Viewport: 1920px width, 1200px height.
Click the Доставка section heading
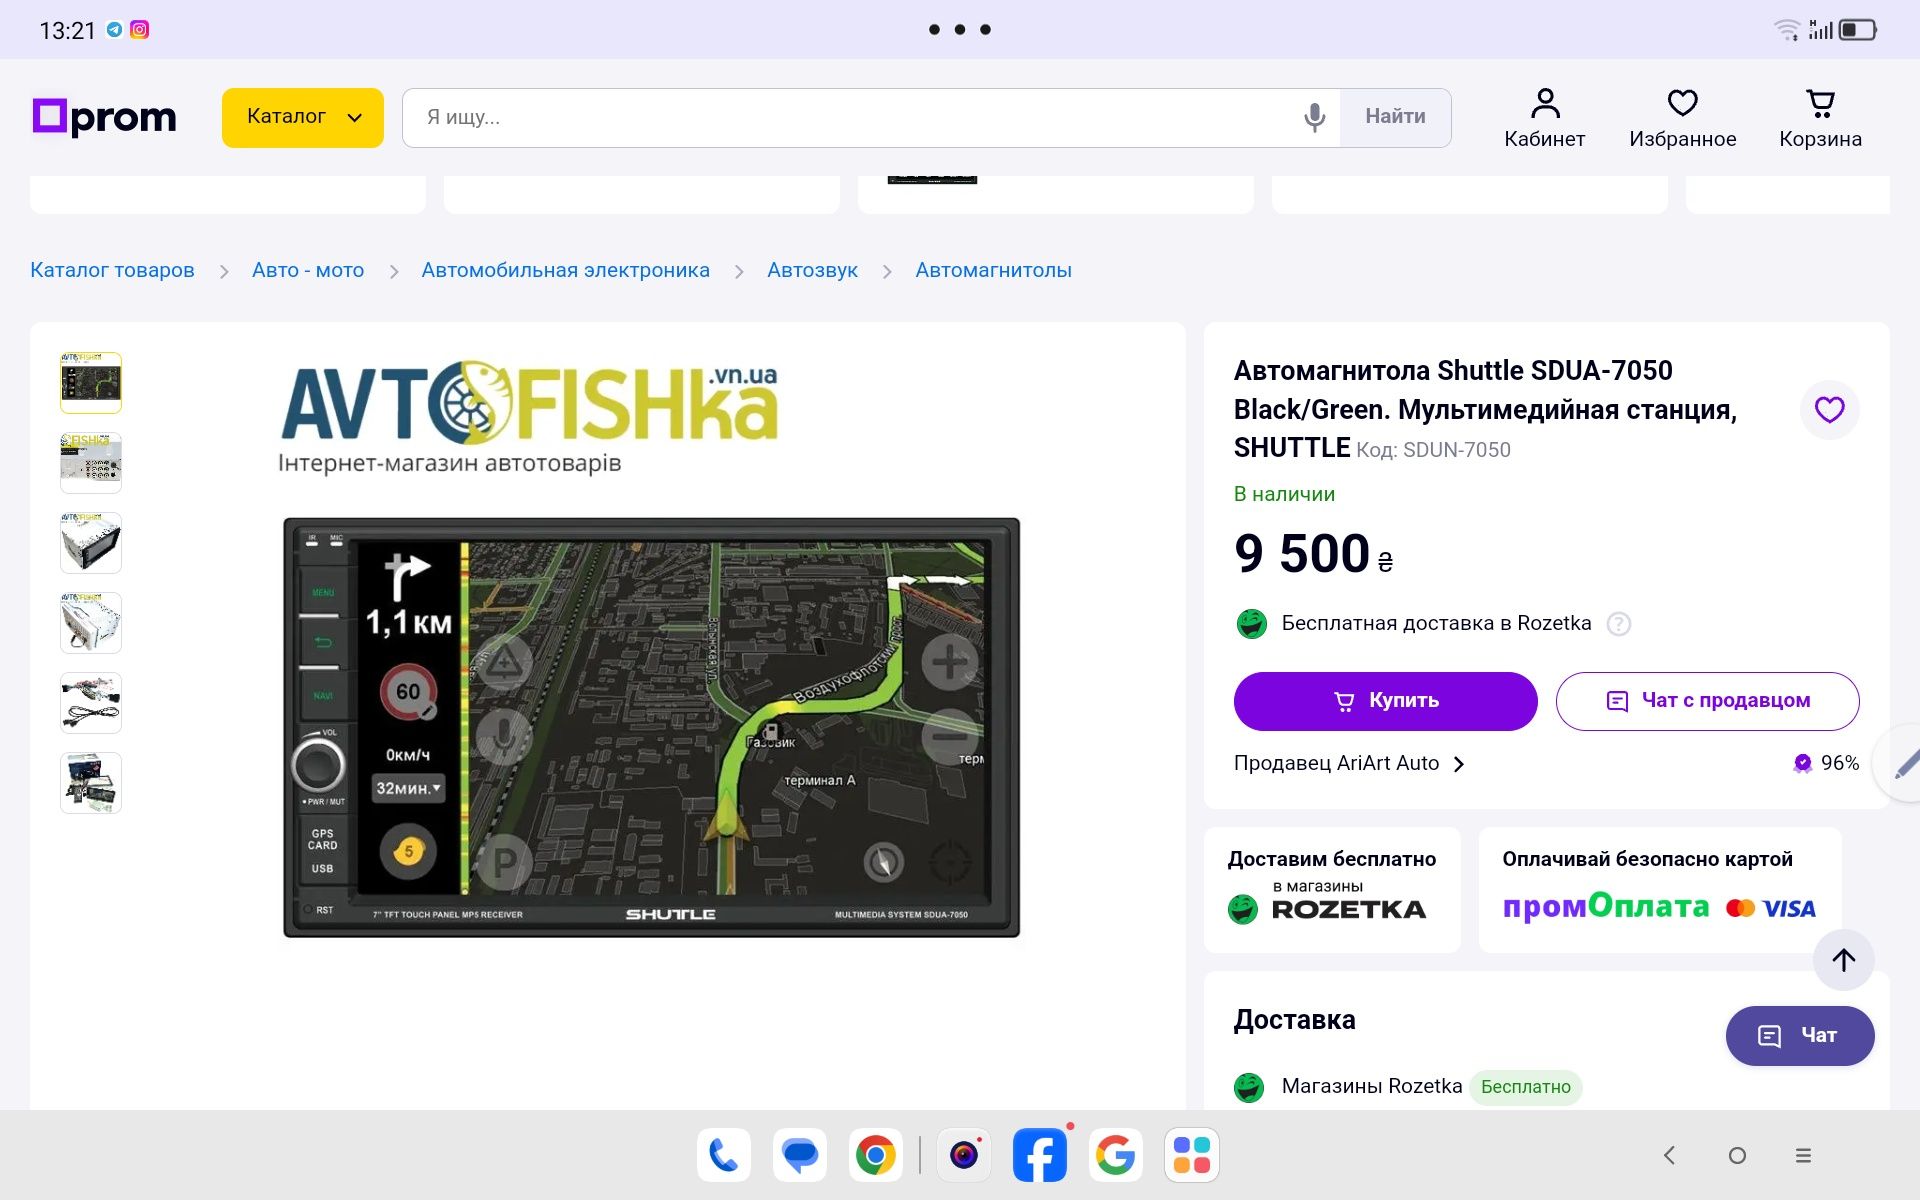(x=1294, y=1020)
